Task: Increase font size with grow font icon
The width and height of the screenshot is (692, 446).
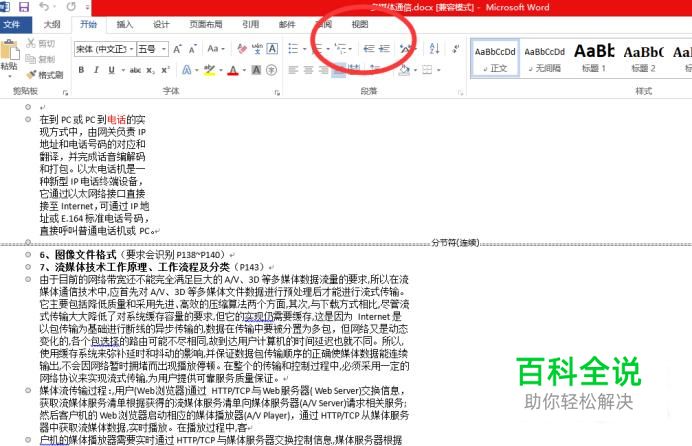Action: pos(177,49)
